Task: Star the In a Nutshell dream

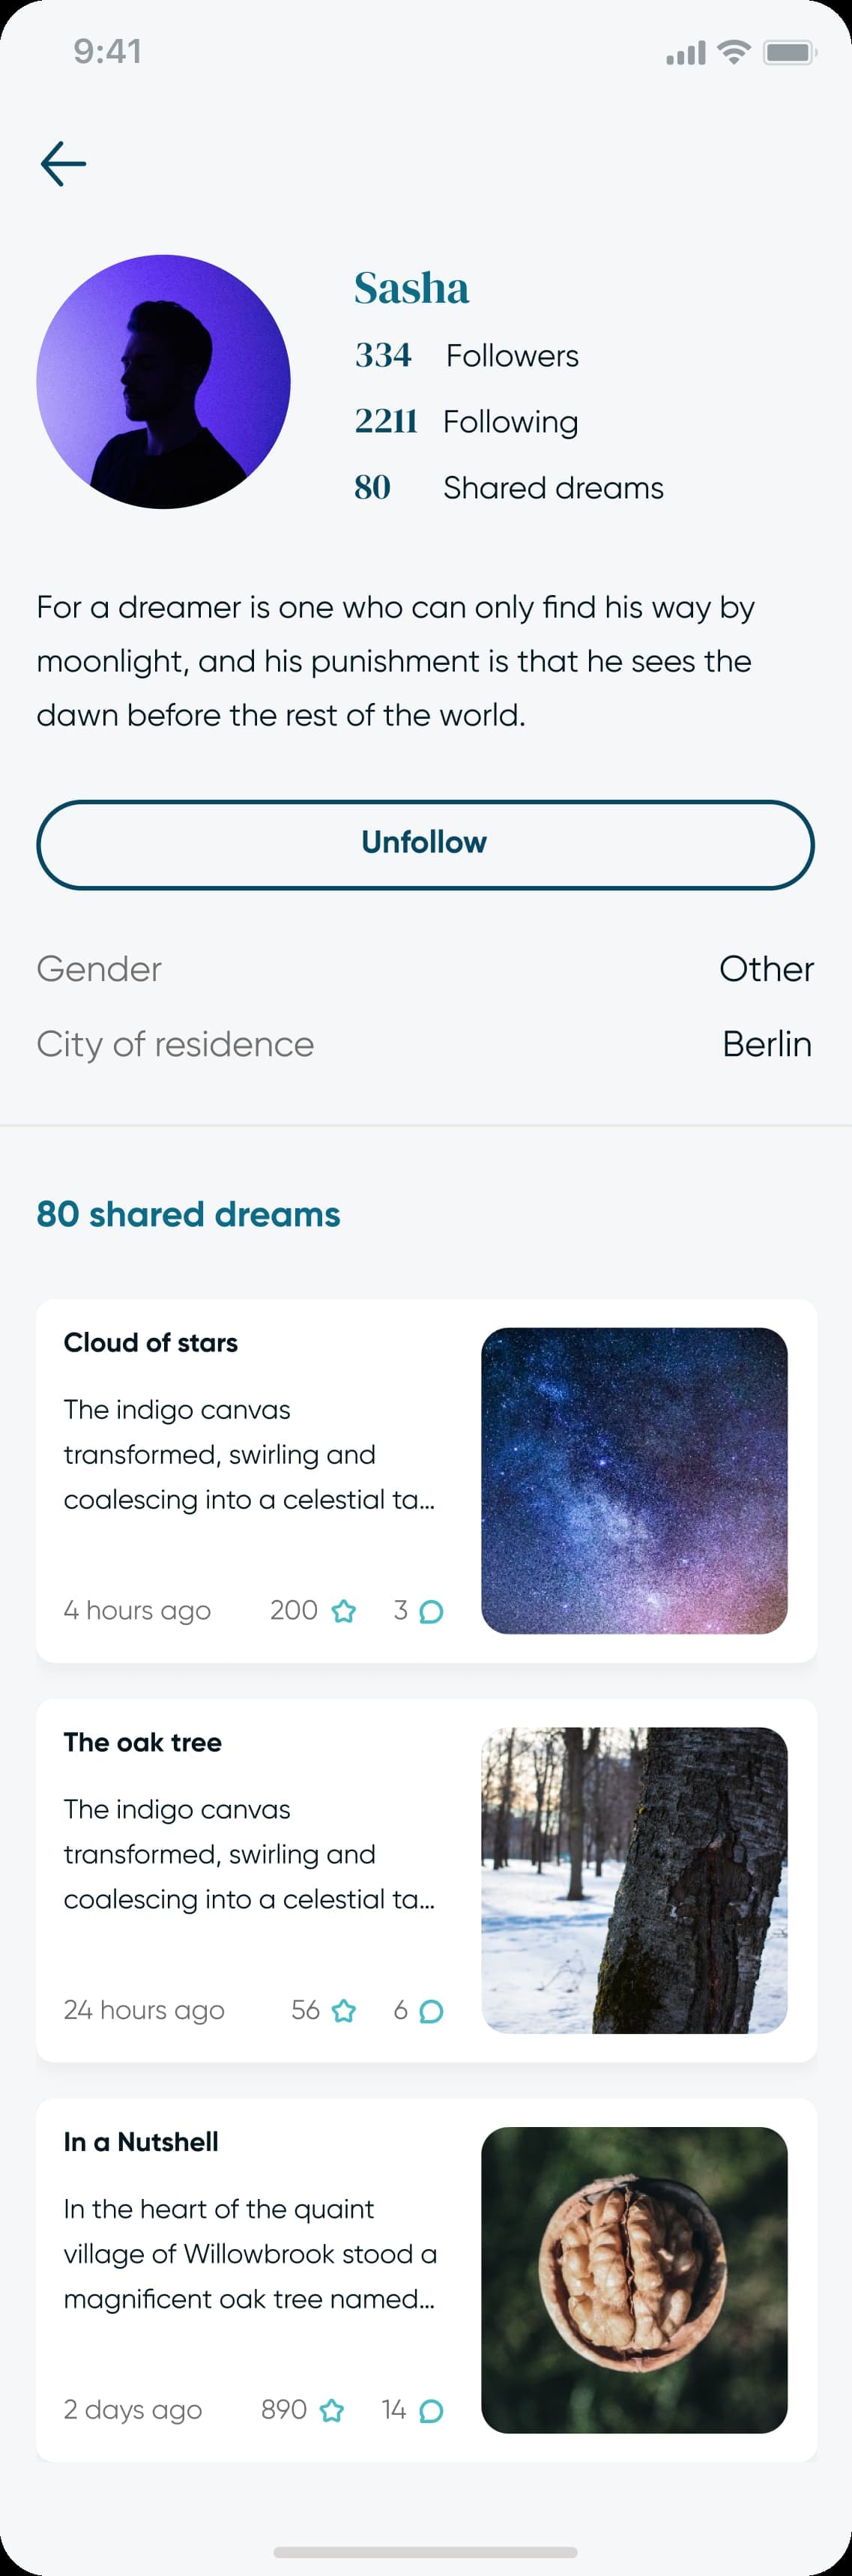Action: (332, 2410)
